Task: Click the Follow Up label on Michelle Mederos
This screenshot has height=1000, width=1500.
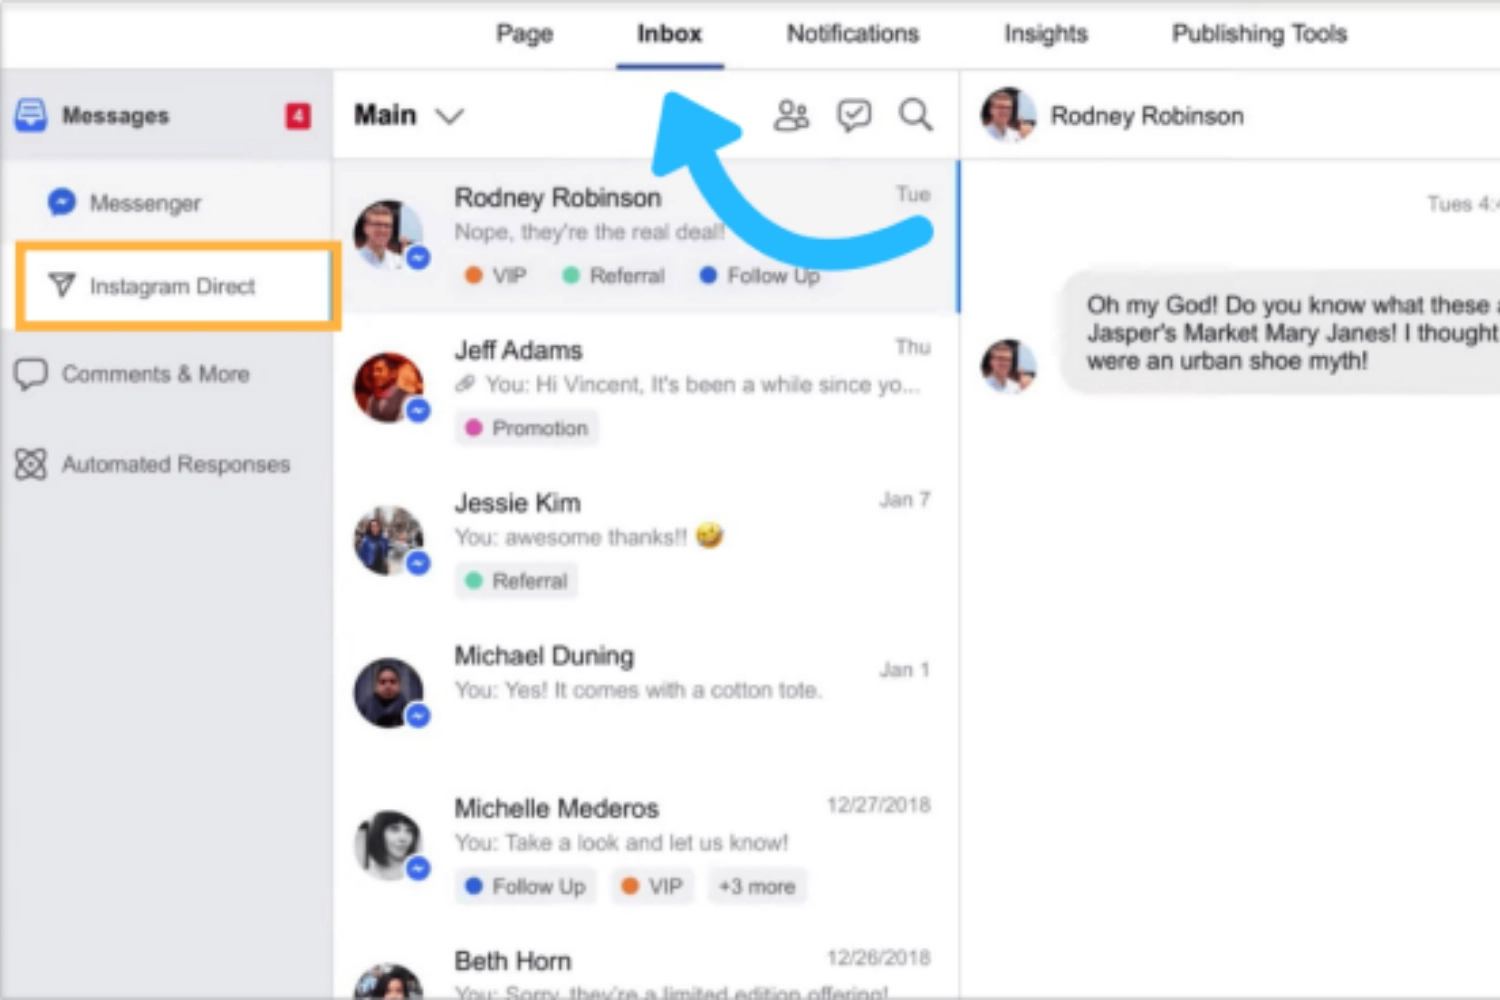Action: point(526,886)
